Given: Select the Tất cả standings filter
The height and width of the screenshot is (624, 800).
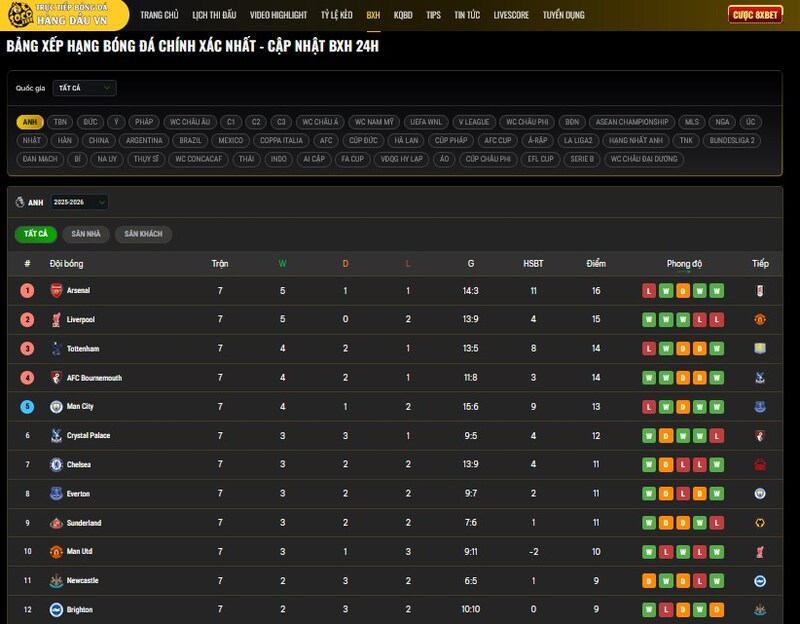Looking at the screenshot, I should 36,234.
